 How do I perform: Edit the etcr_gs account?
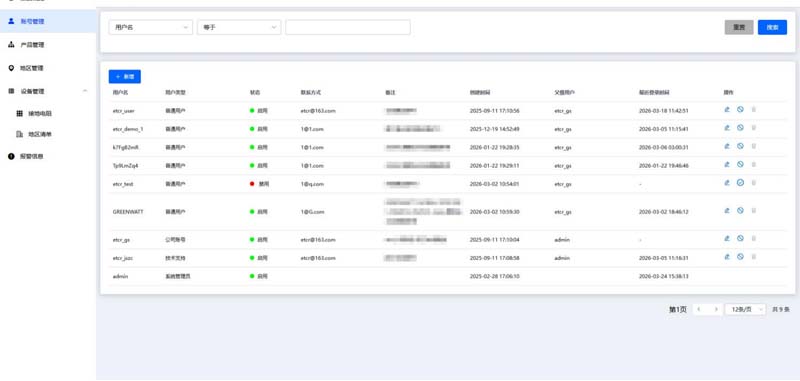click(727, 238)
